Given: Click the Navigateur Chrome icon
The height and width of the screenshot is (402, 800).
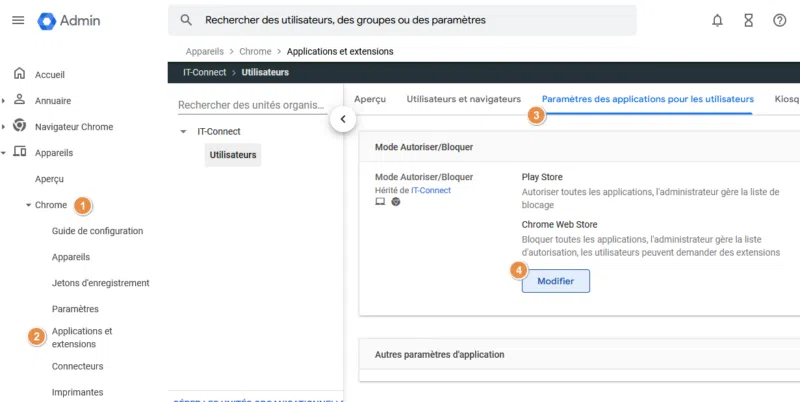Looking at the screenshot, I should (19, 126).
